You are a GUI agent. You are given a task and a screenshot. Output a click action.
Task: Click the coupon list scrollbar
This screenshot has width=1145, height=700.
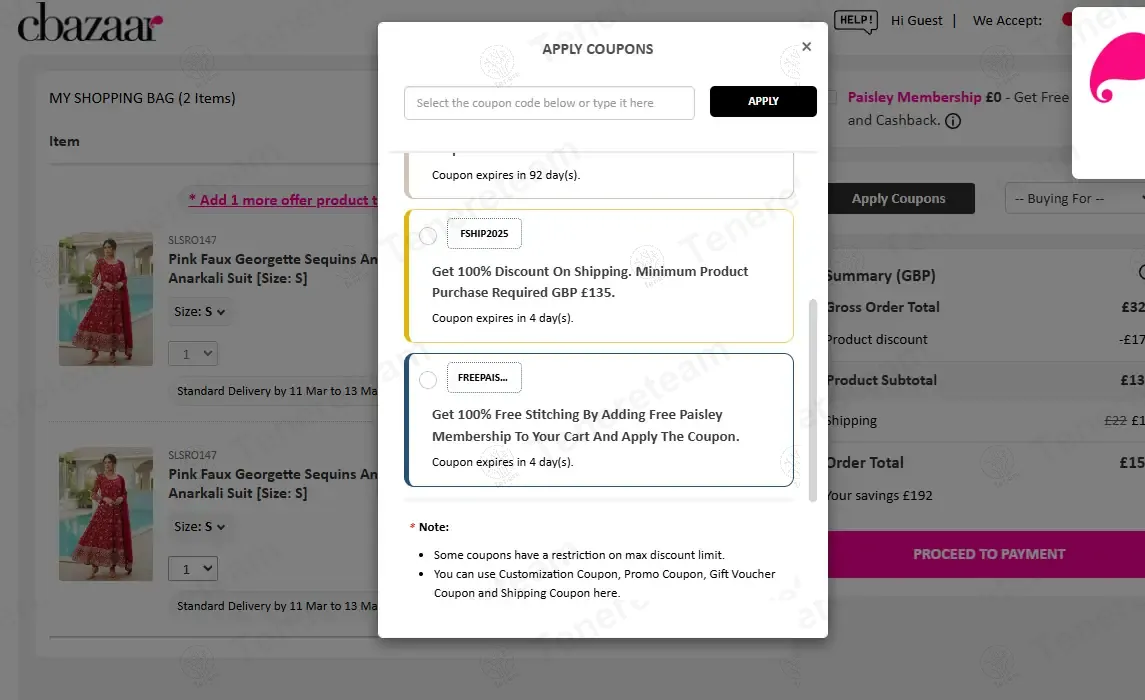click(813, 400)
